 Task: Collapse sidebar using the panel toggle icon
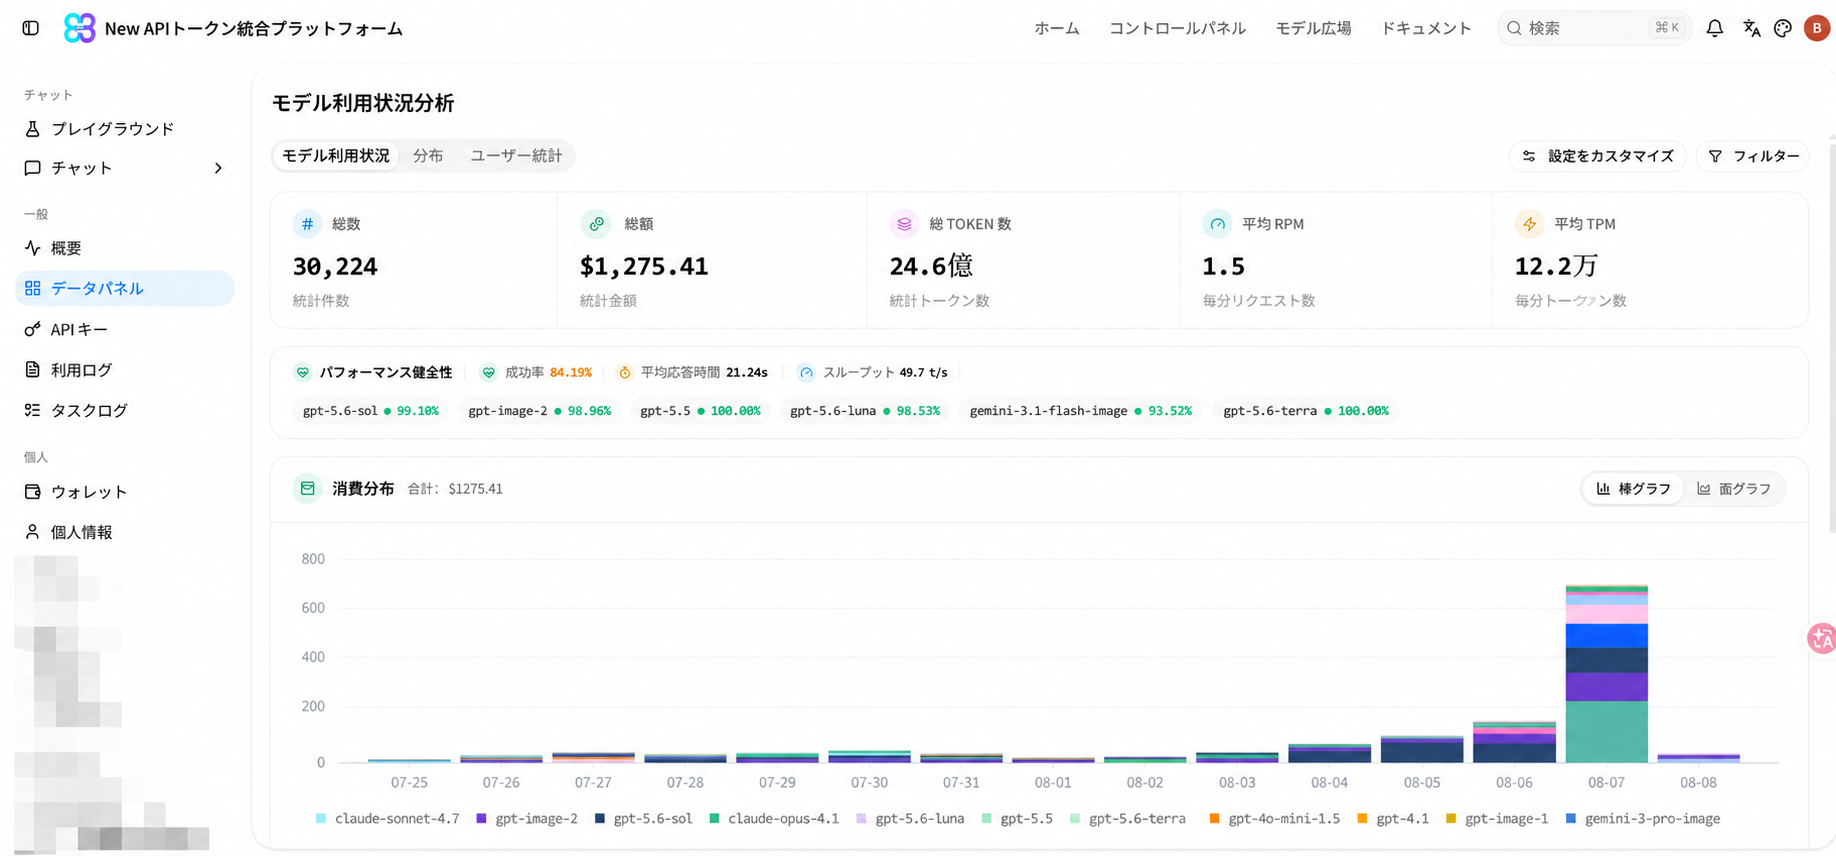pos(31,28)
